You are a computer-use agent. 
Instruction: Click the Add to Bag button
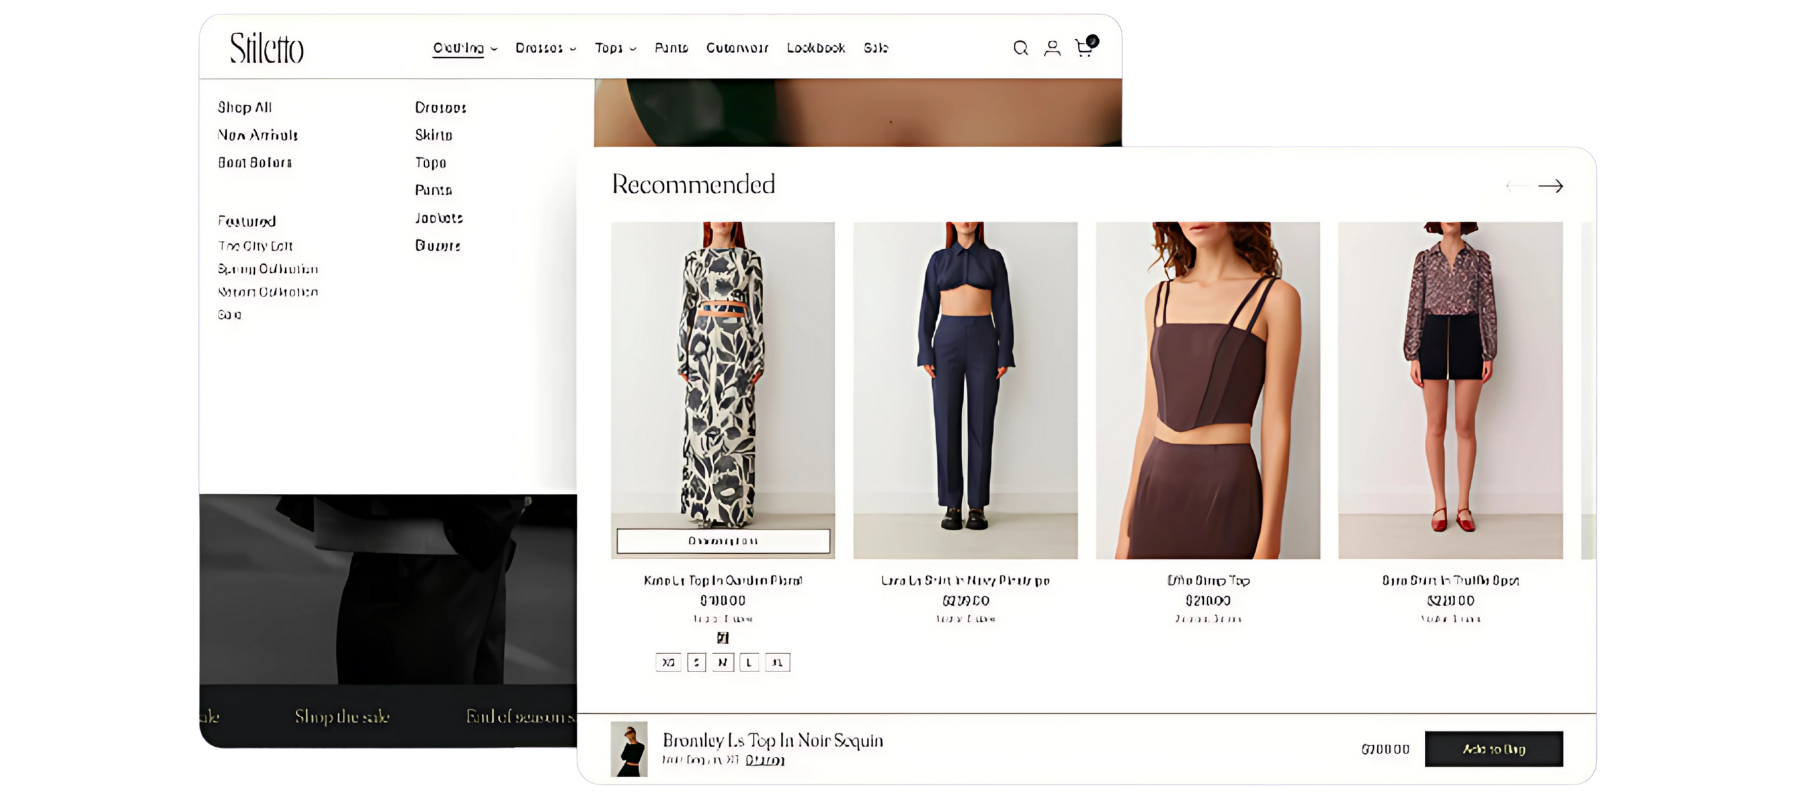pos(1493,749)
